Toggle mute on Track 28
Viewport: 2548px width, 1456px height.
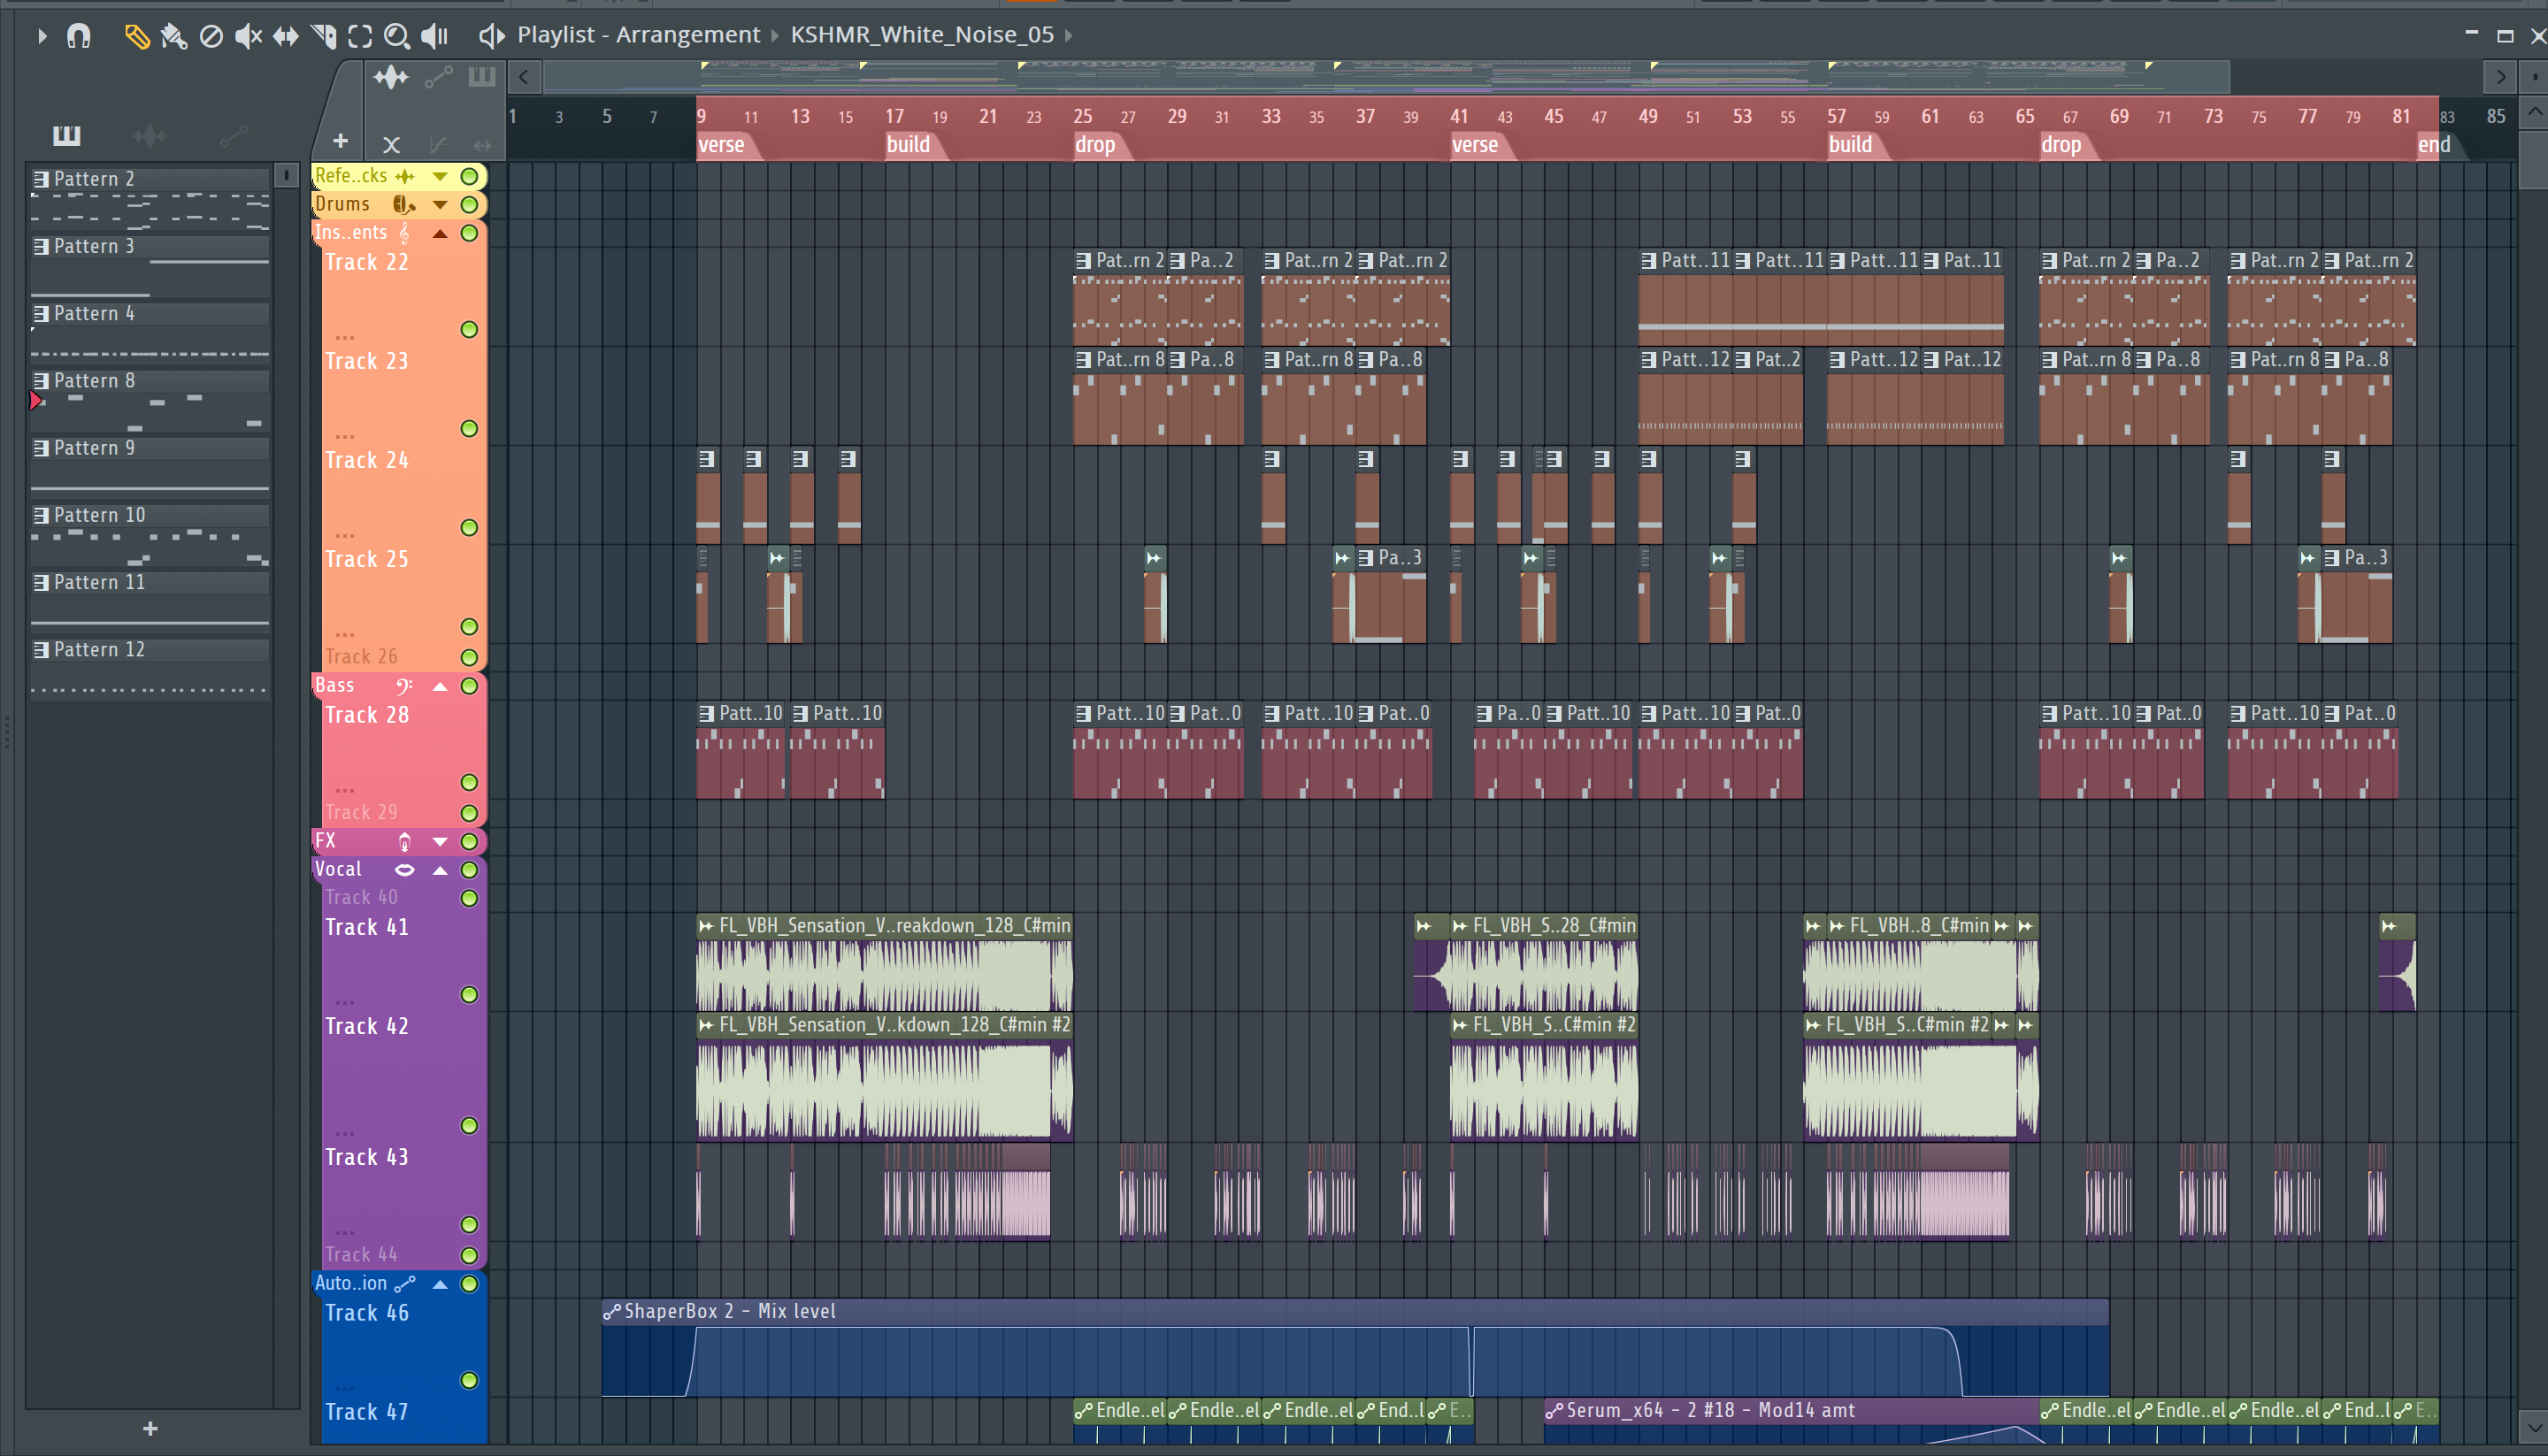coord(469,782)
